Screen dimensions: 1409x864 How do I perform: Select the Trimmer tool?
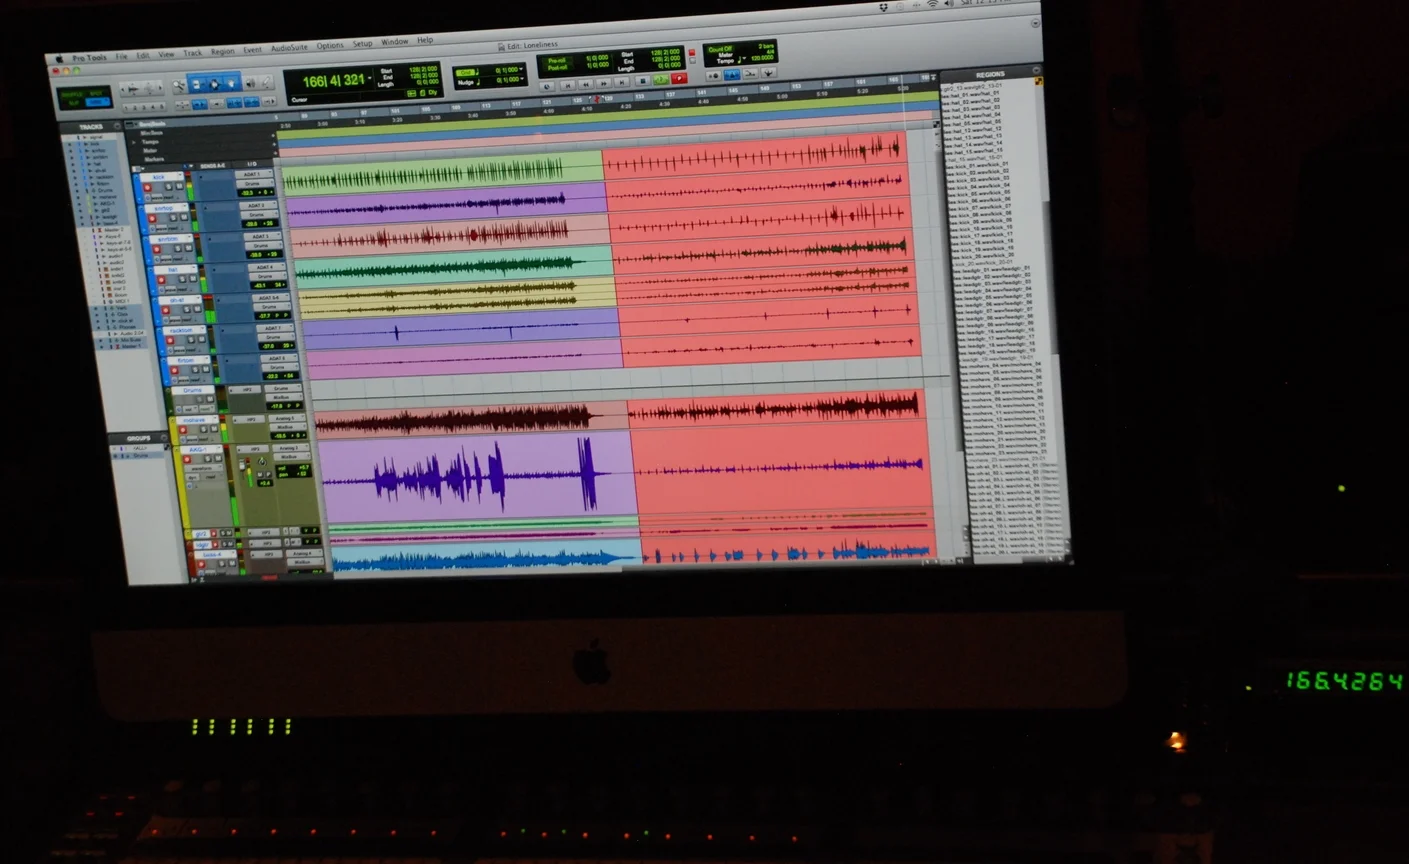197,85
